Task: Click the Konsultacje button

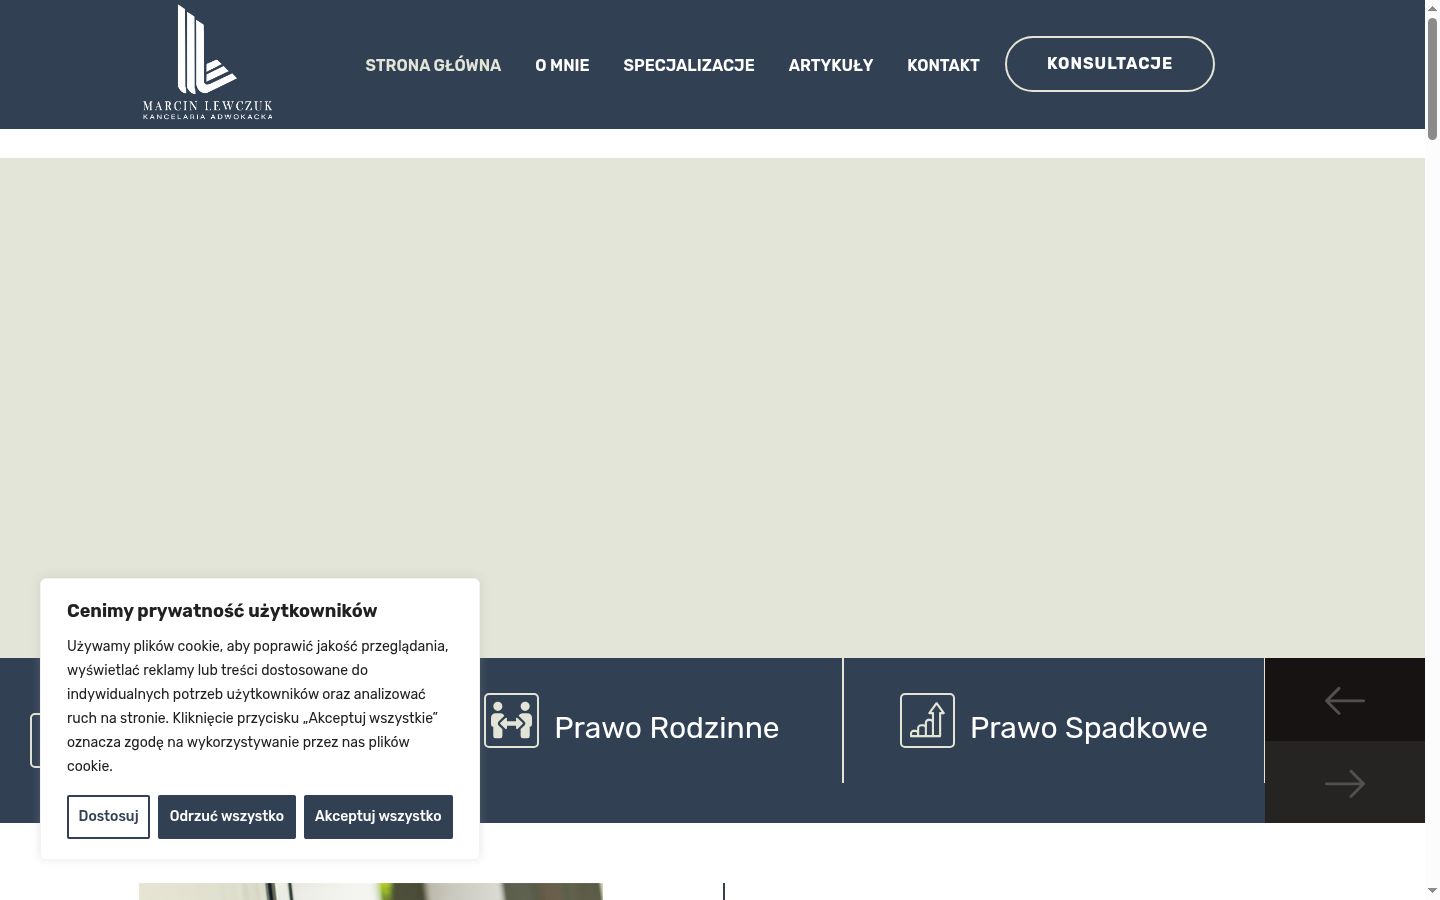Action: coord(1110,64)
